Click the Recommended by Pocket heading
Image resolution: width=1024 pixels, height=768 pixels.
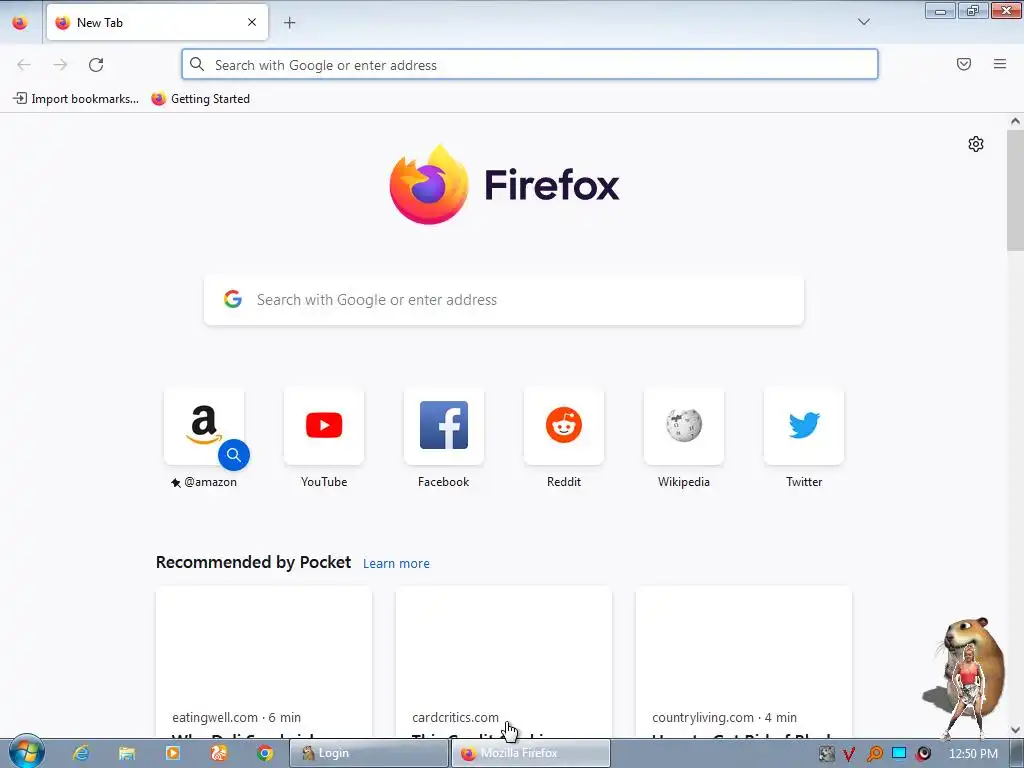point(253,562)
